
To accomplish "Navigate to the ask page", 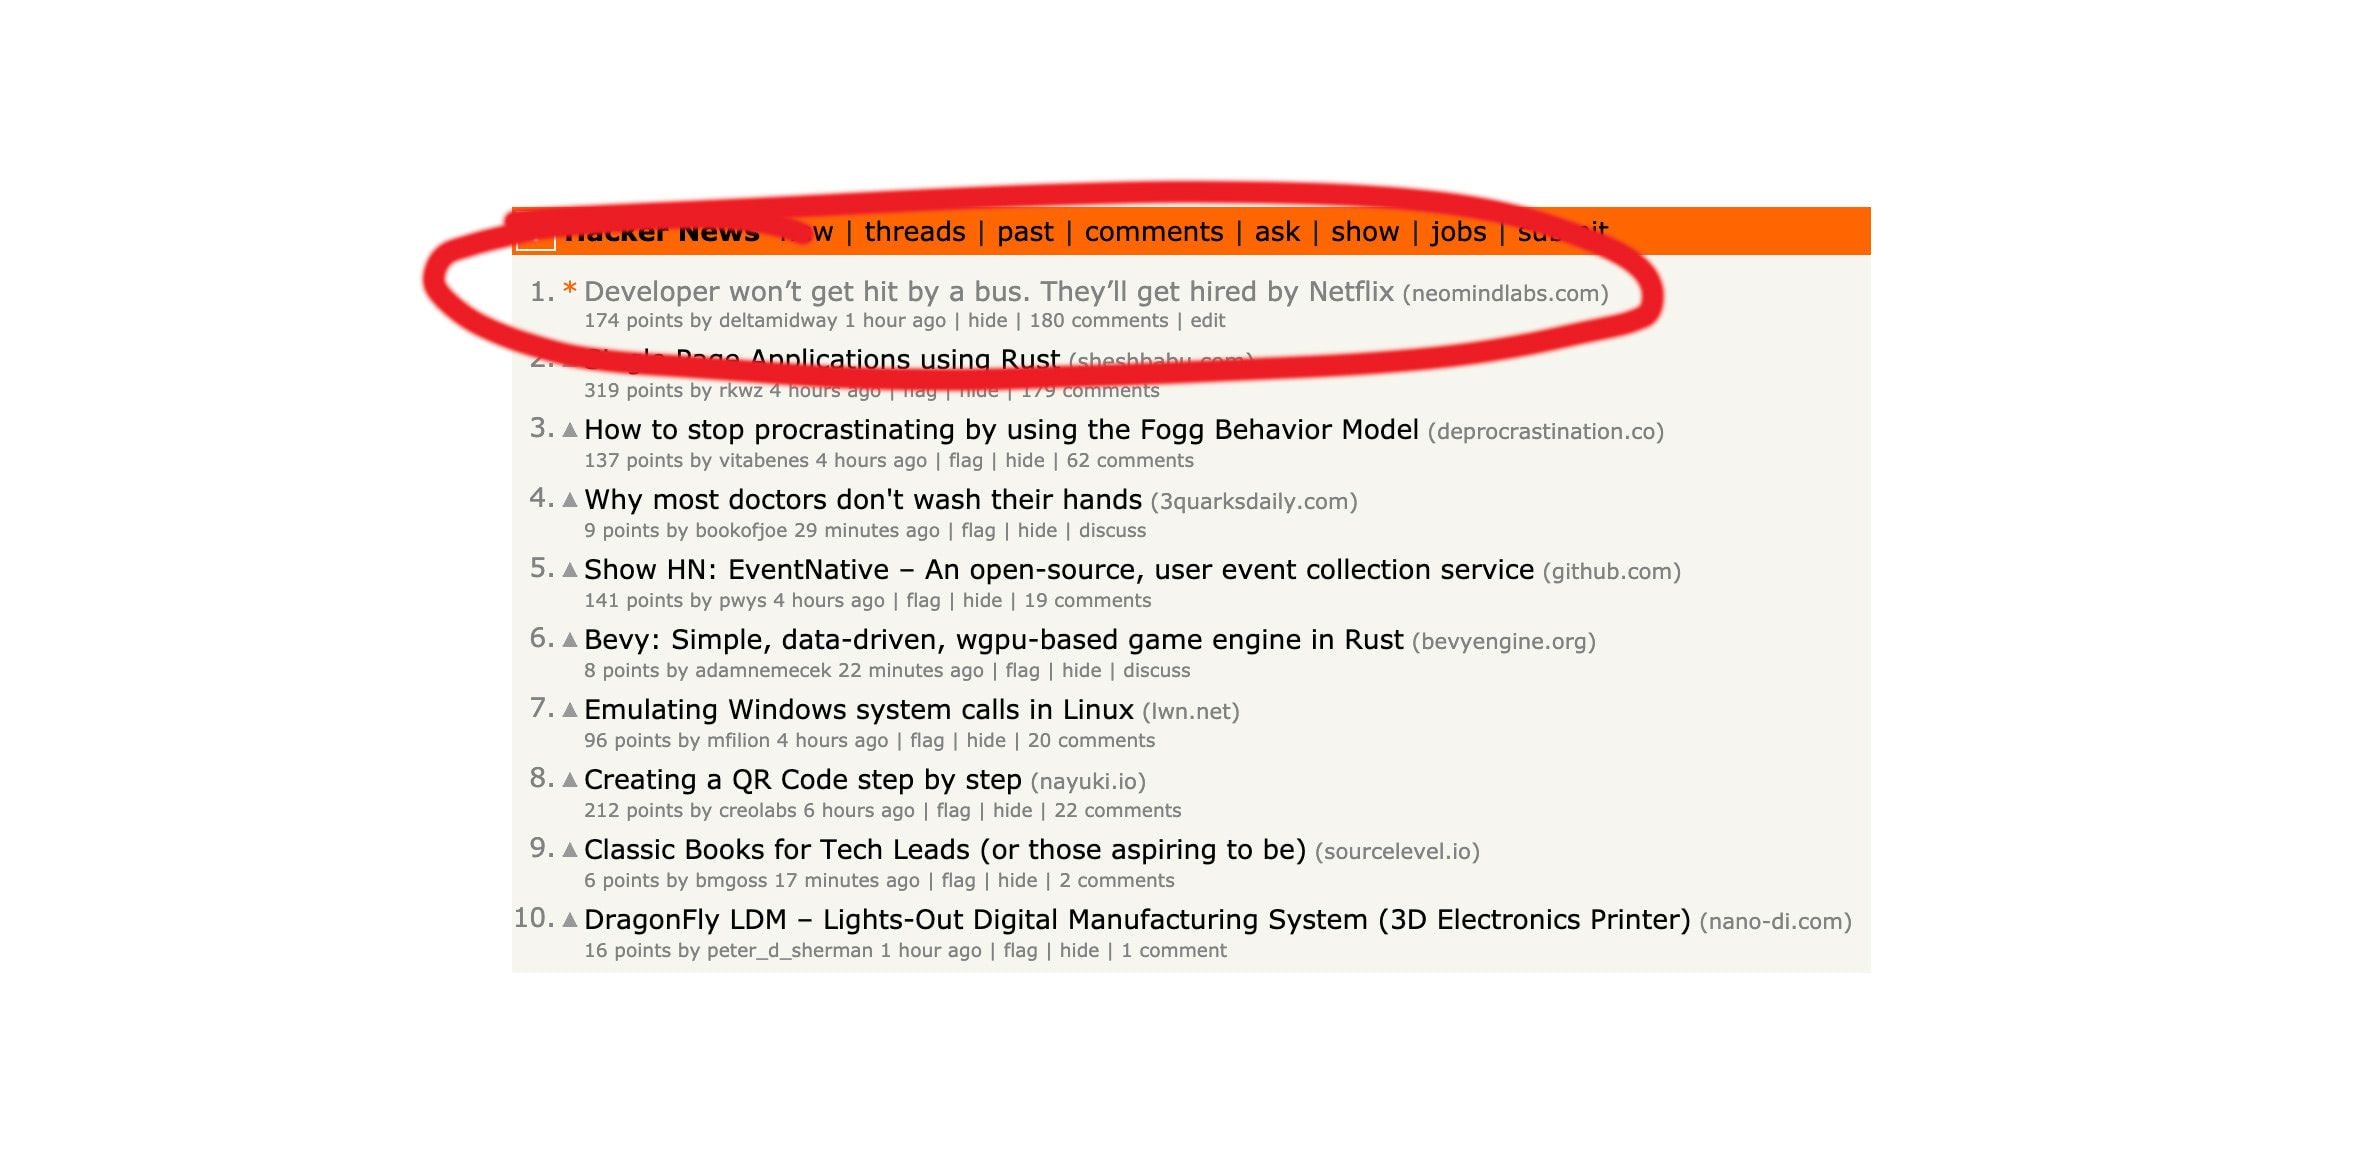I will [x=1277, y=232].
